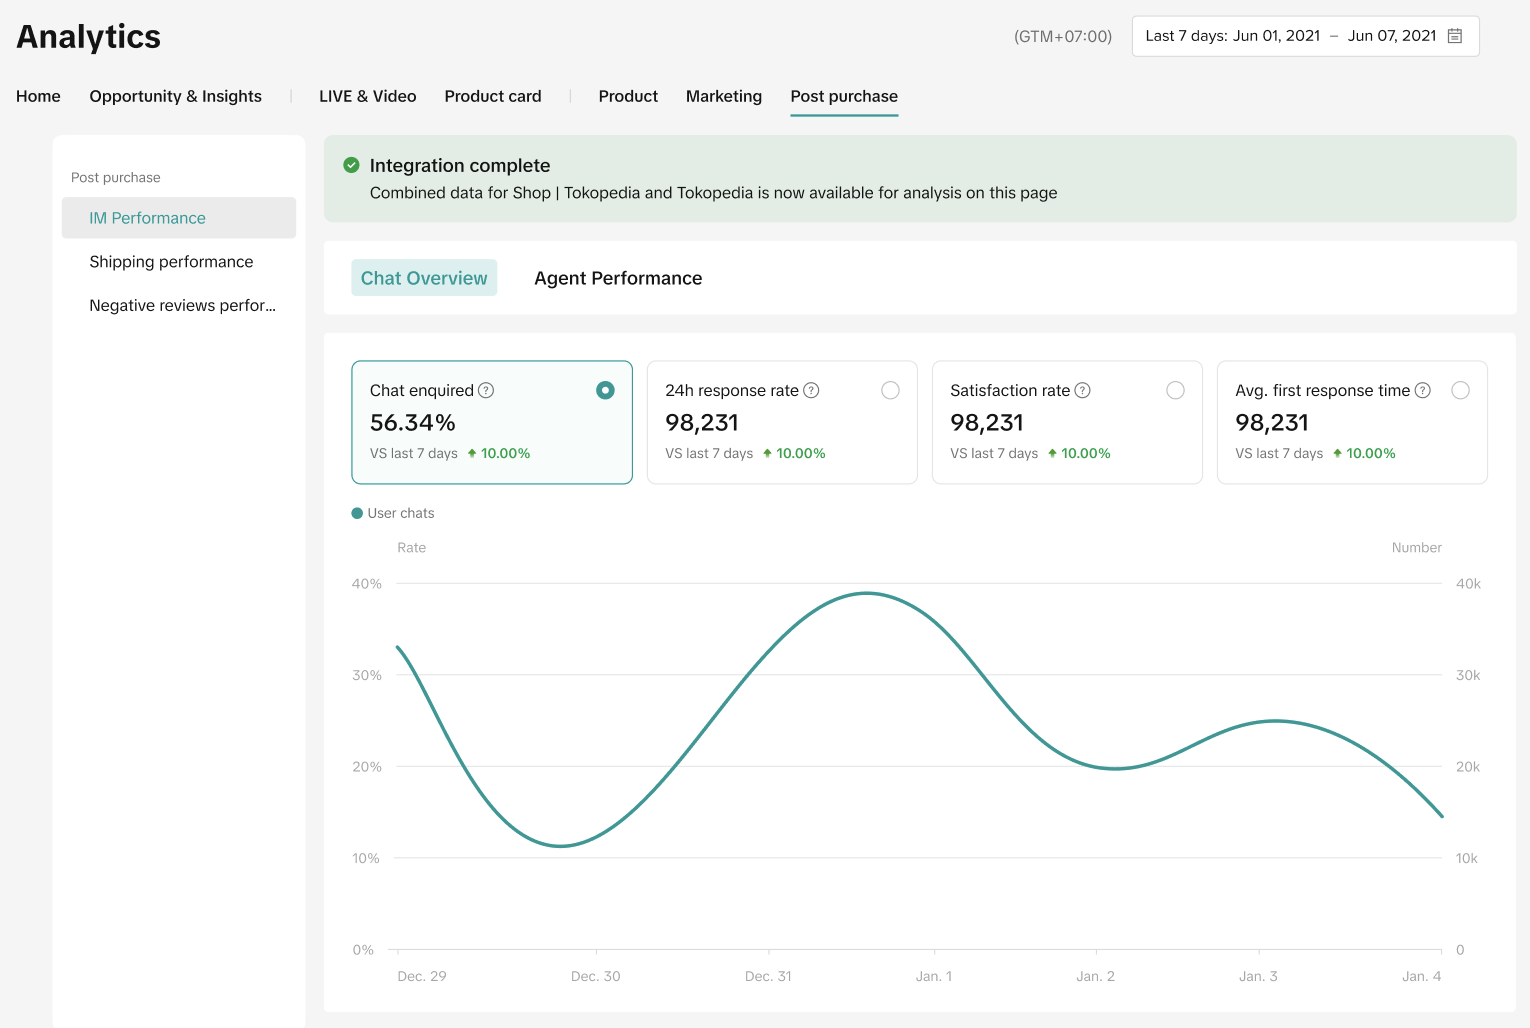Image resolution: width=1530 pixels, height=1028 pixels.
Task: Click help icon beside 24h response rate
Action: coord(812,390)
